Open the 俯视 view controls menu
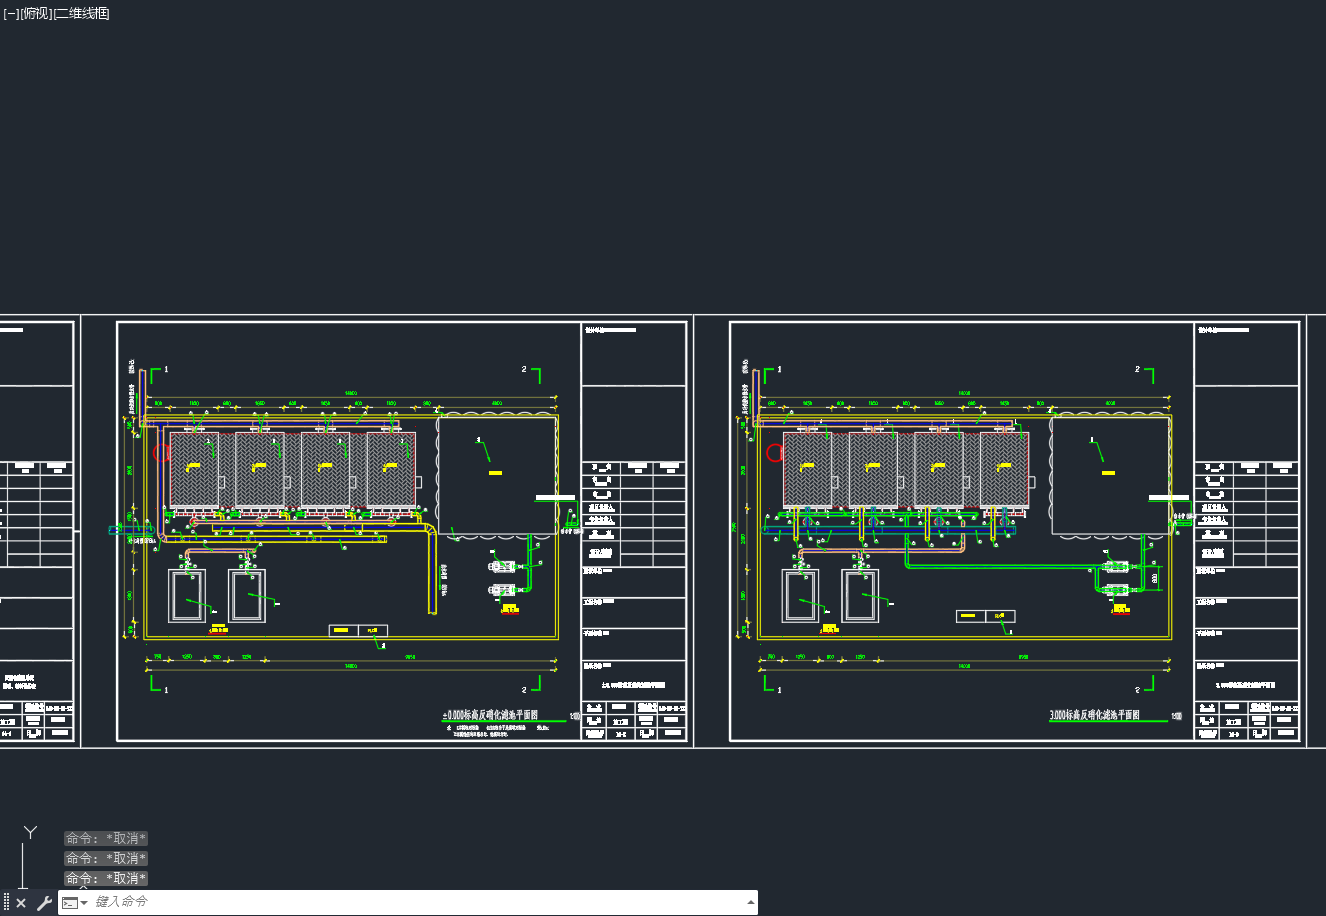The width and height of the screenshot is (1326, 916). pos(37,13)
